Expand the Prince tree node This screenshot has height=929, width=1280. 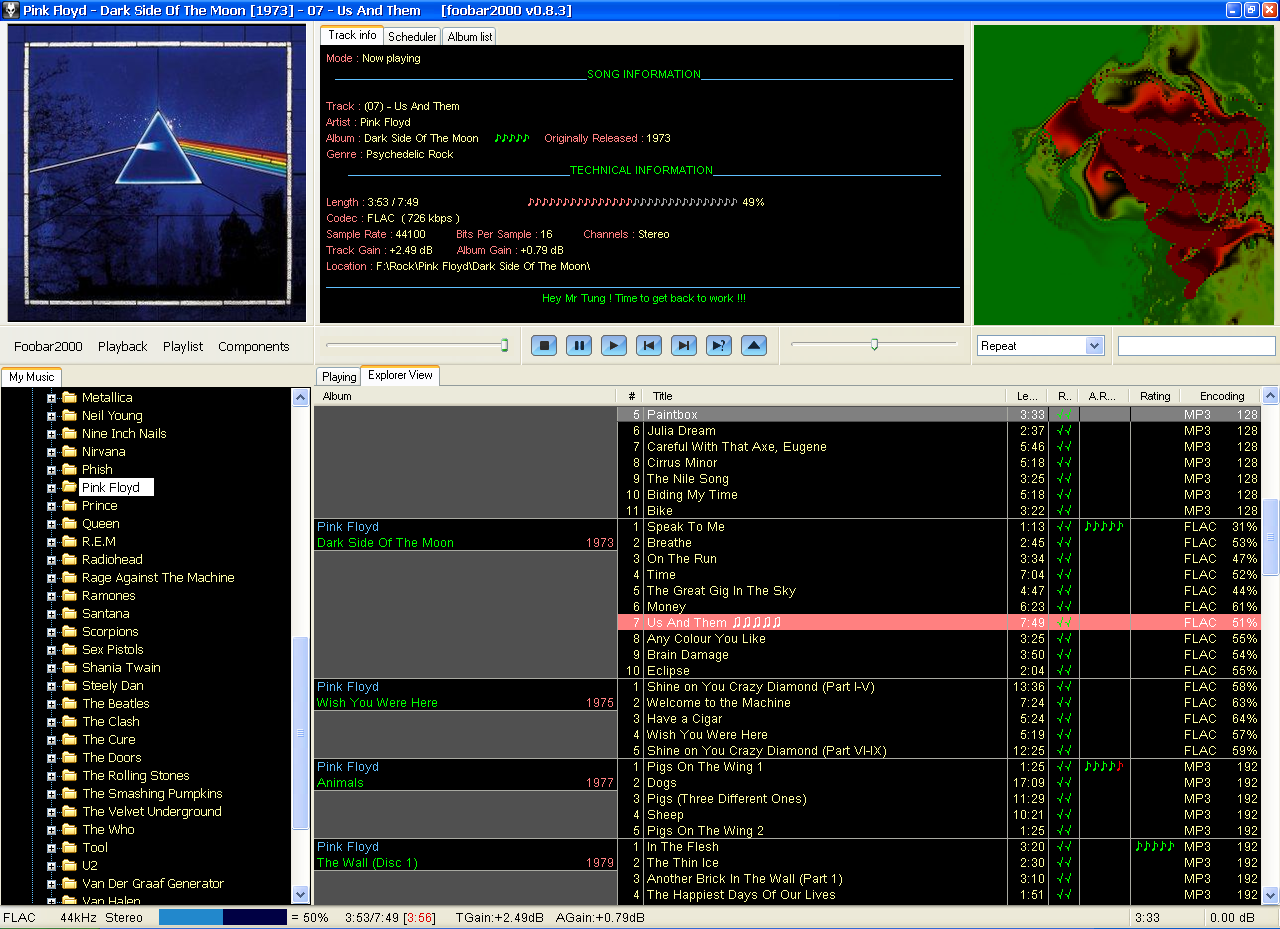click(51, 506)
